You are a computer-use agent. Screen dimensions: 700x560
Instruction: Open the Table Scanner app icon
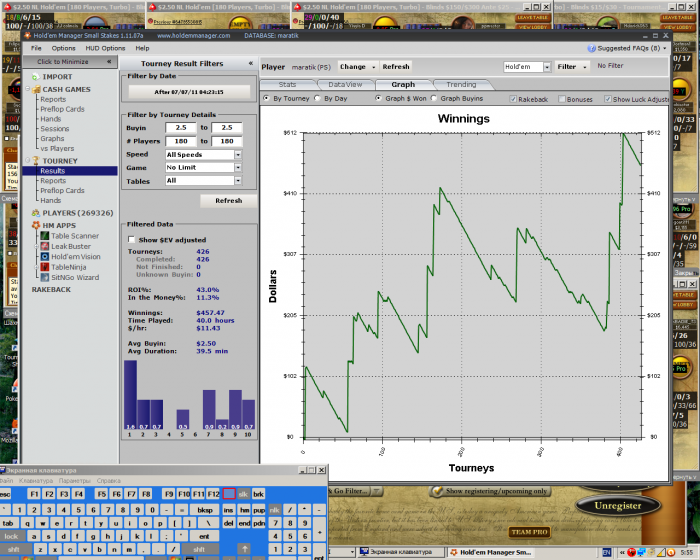pos(43,235)
